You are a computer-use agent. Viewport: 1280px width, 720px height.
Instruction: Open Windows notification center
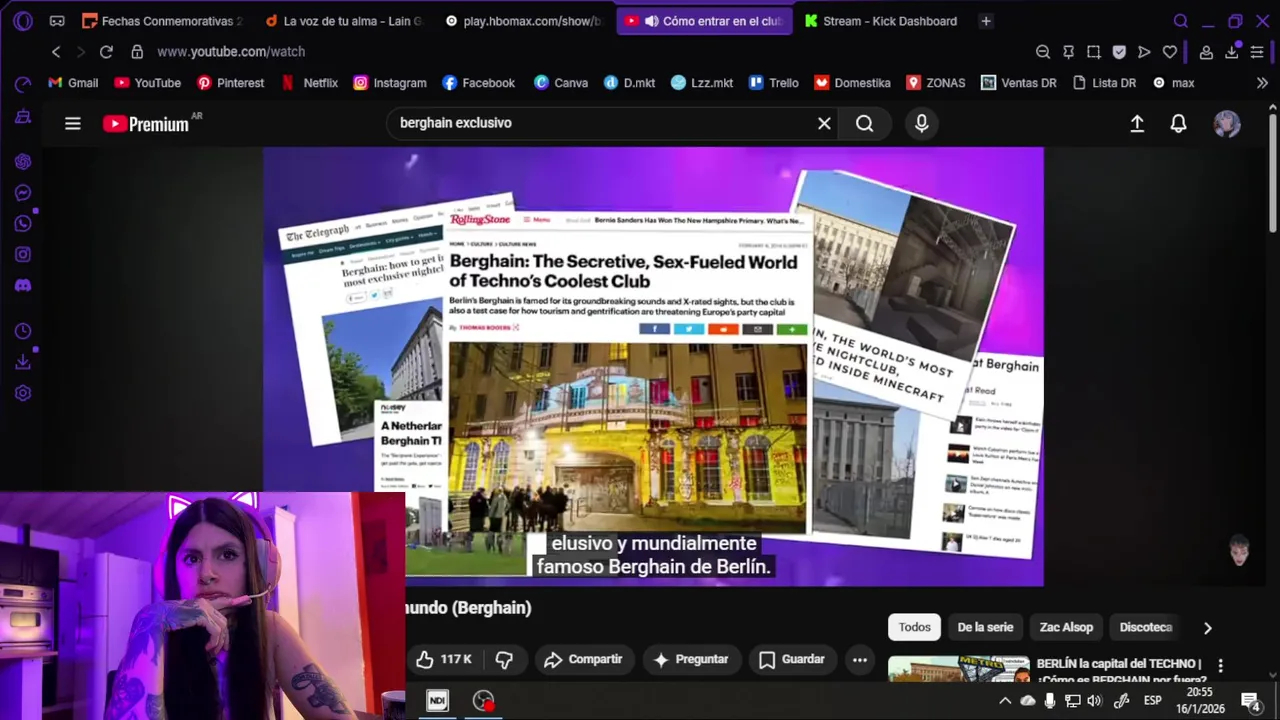click(1250, 701)
